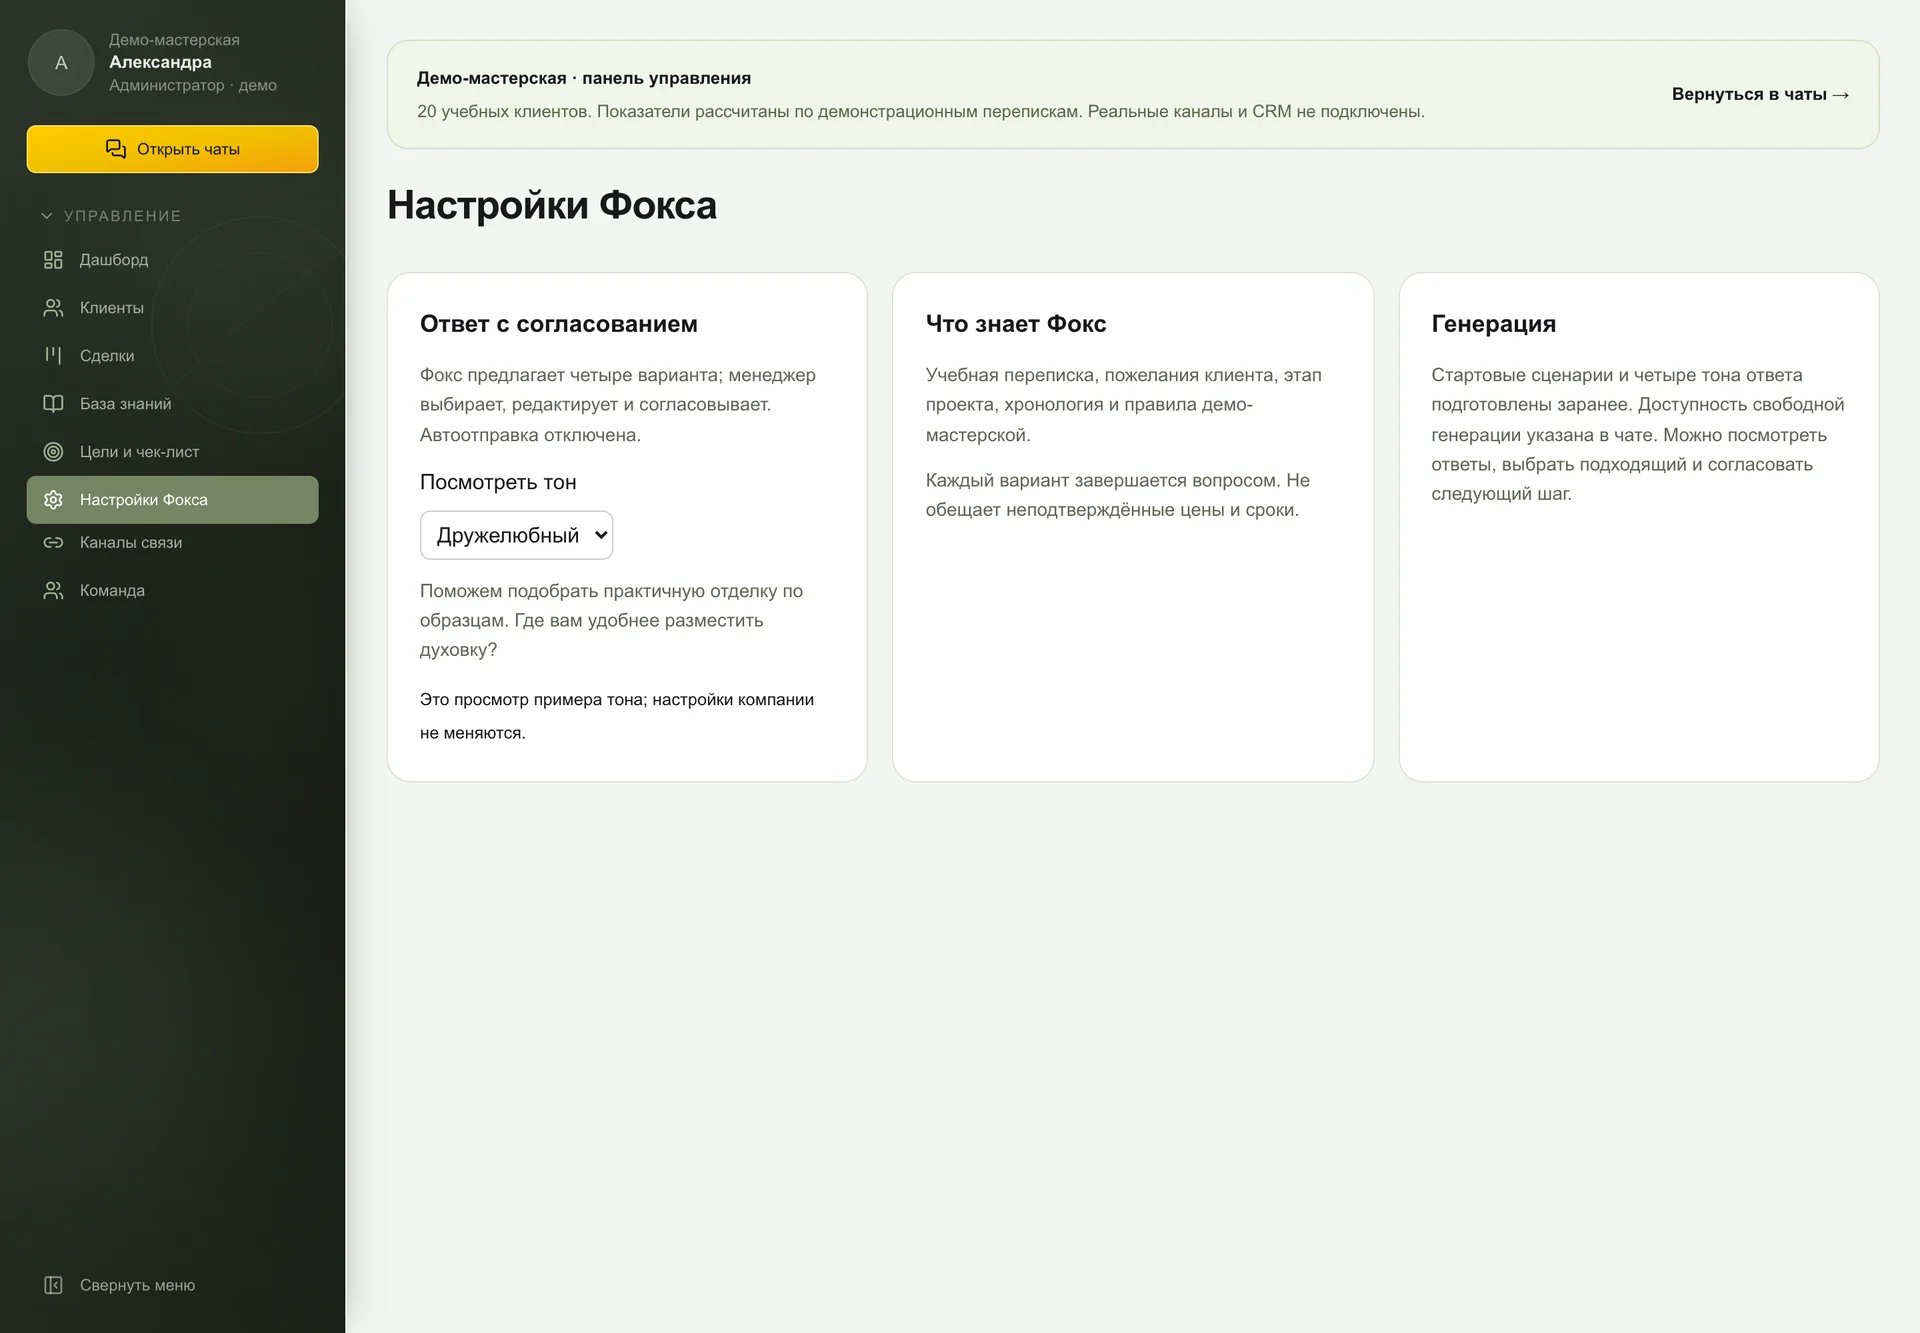
Task: Click the Администратор · демо role text
Action: (x=193, y=85)
